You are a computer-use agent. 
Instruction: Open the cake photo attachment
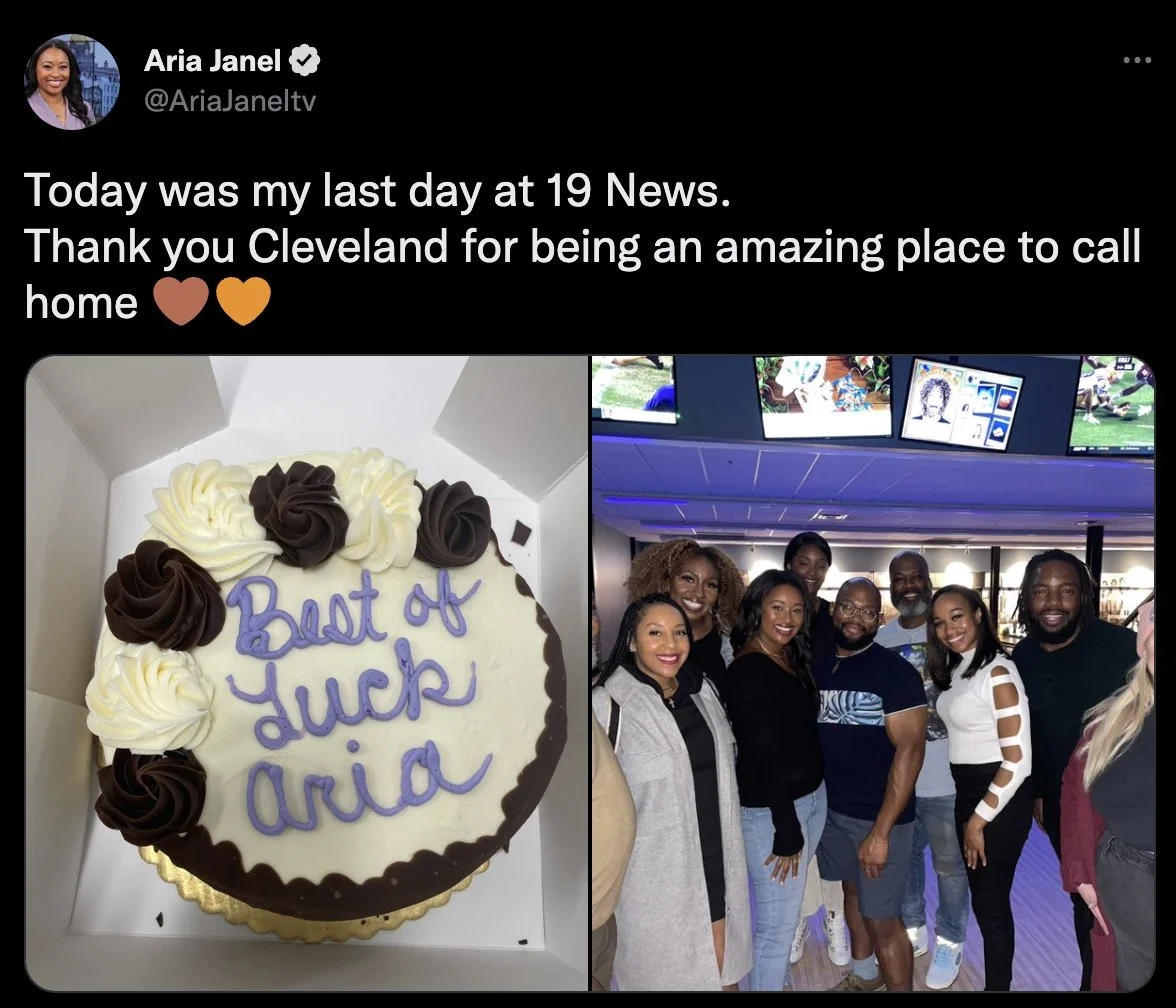pyautogui.click(x=307, y=673)
